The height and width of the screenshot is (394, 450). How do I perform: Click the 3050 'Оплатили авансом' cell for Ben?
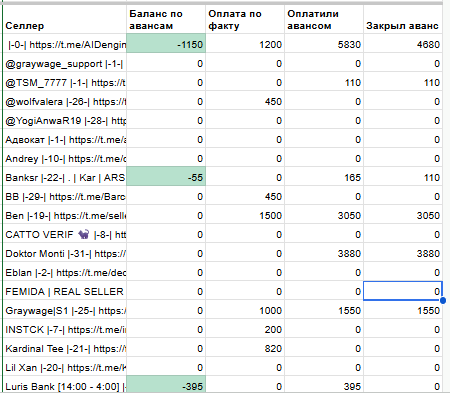pyautogui.click(x=324, y=214)
